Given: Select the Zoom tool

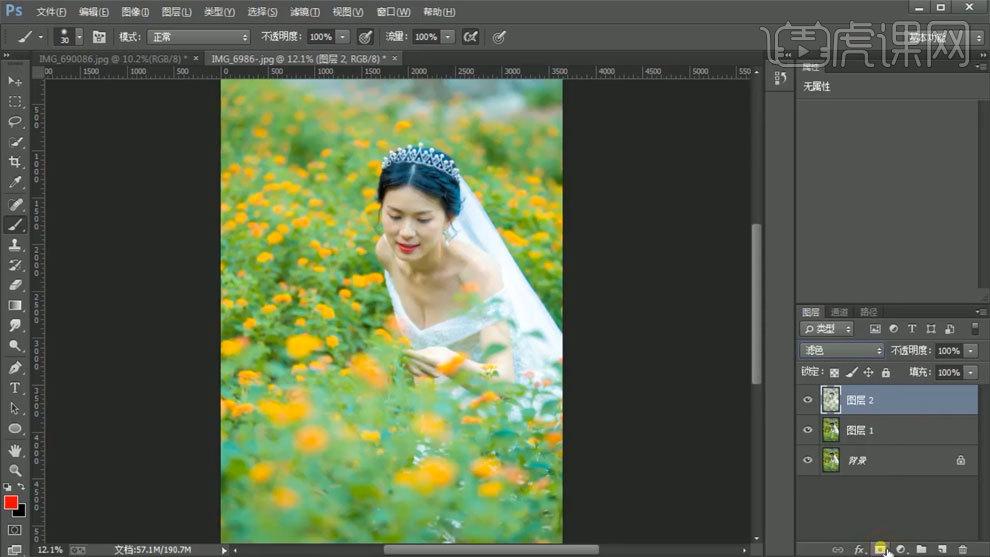Looking at the screenshot, I should click(x=15, y=470).
